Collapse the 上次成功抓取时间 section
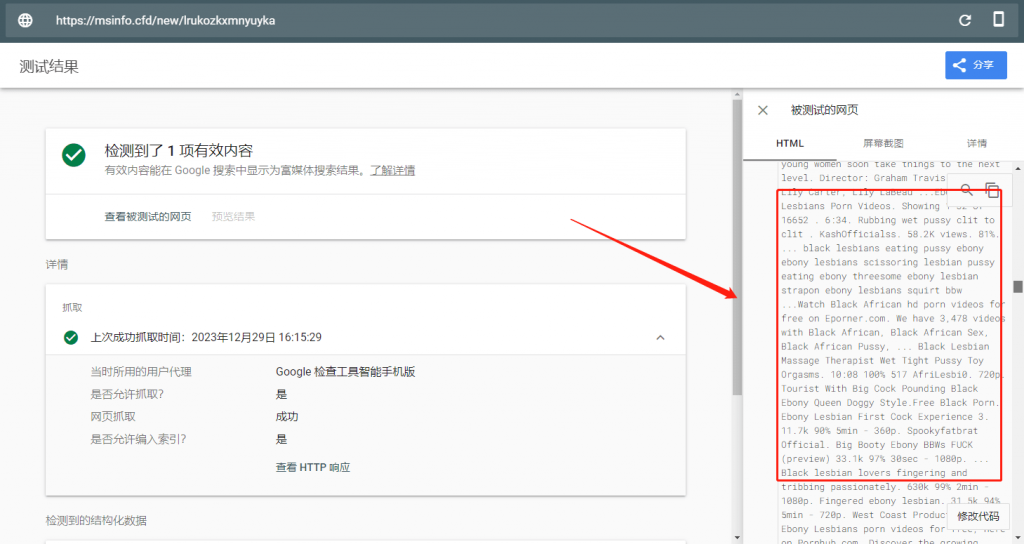 (x=660, y=338)
